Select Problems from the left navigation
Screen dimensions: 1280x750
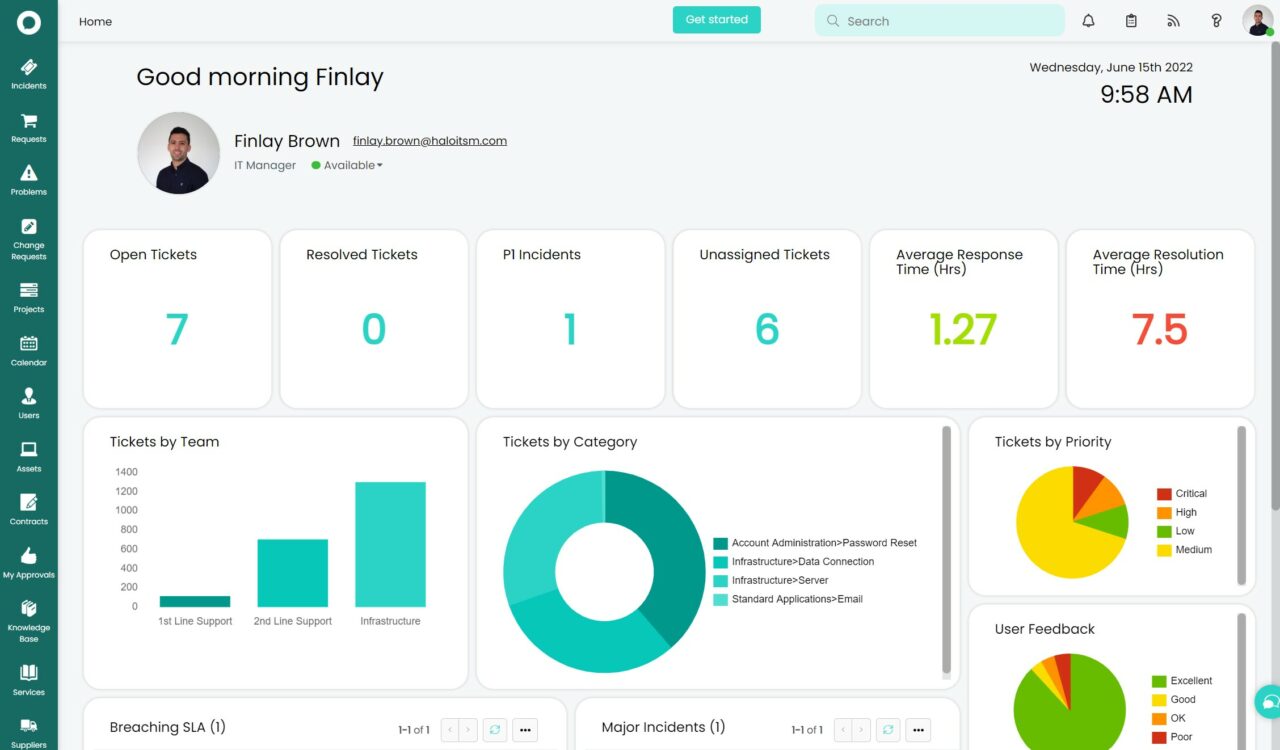[28, 180]
